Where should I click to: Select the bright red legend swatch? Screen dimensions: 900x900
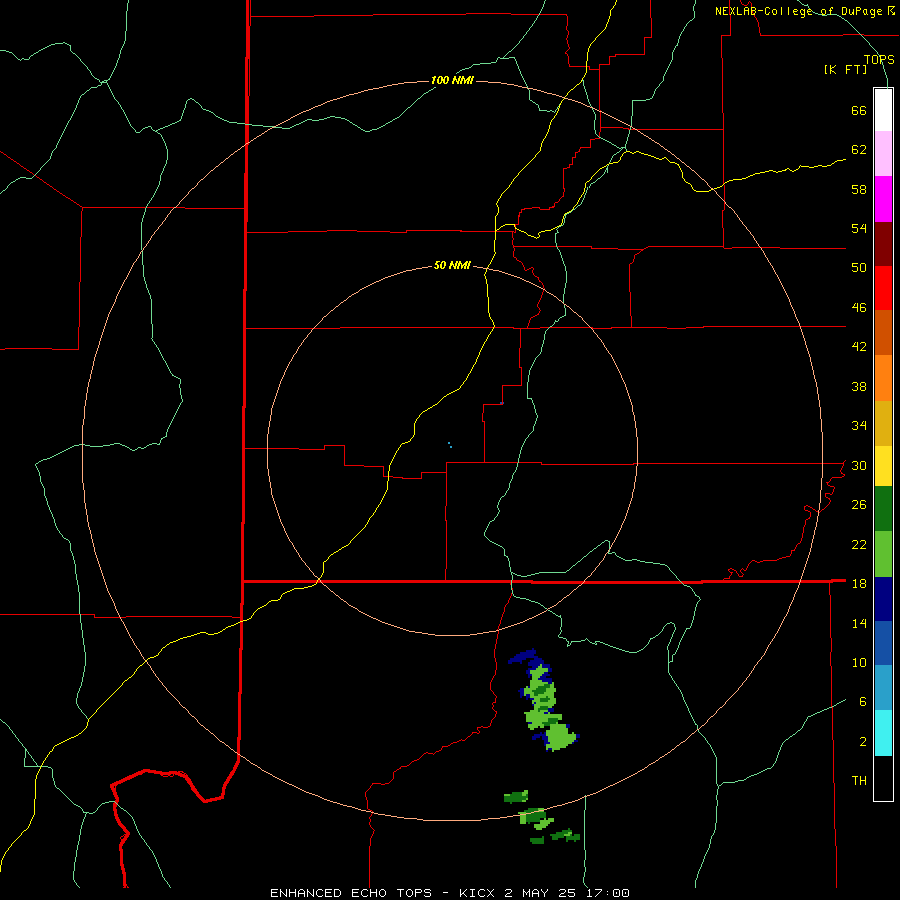[x=883, y=288]
